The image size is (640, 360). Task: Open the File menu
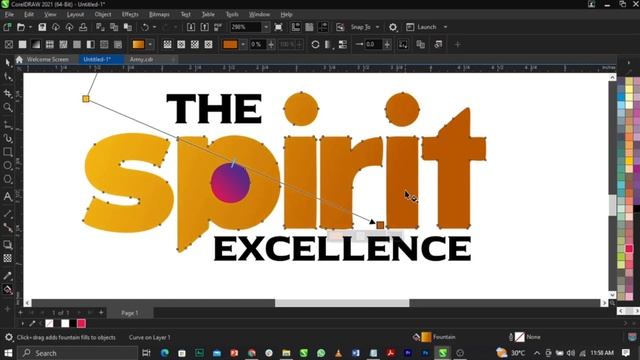9,14
